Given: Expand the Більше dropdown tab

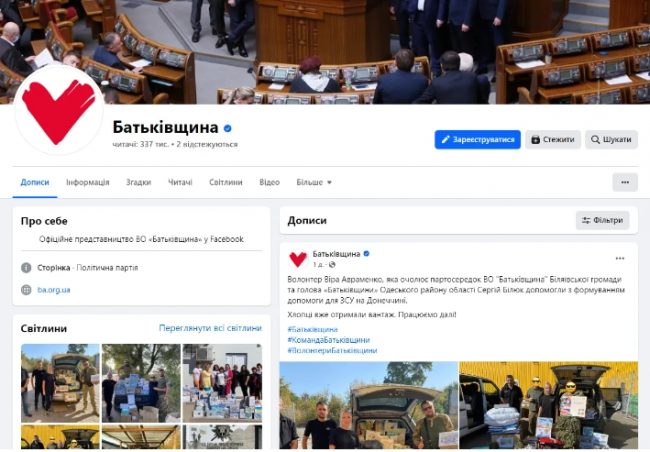Looking at the screenshot, I should [314, 182].
